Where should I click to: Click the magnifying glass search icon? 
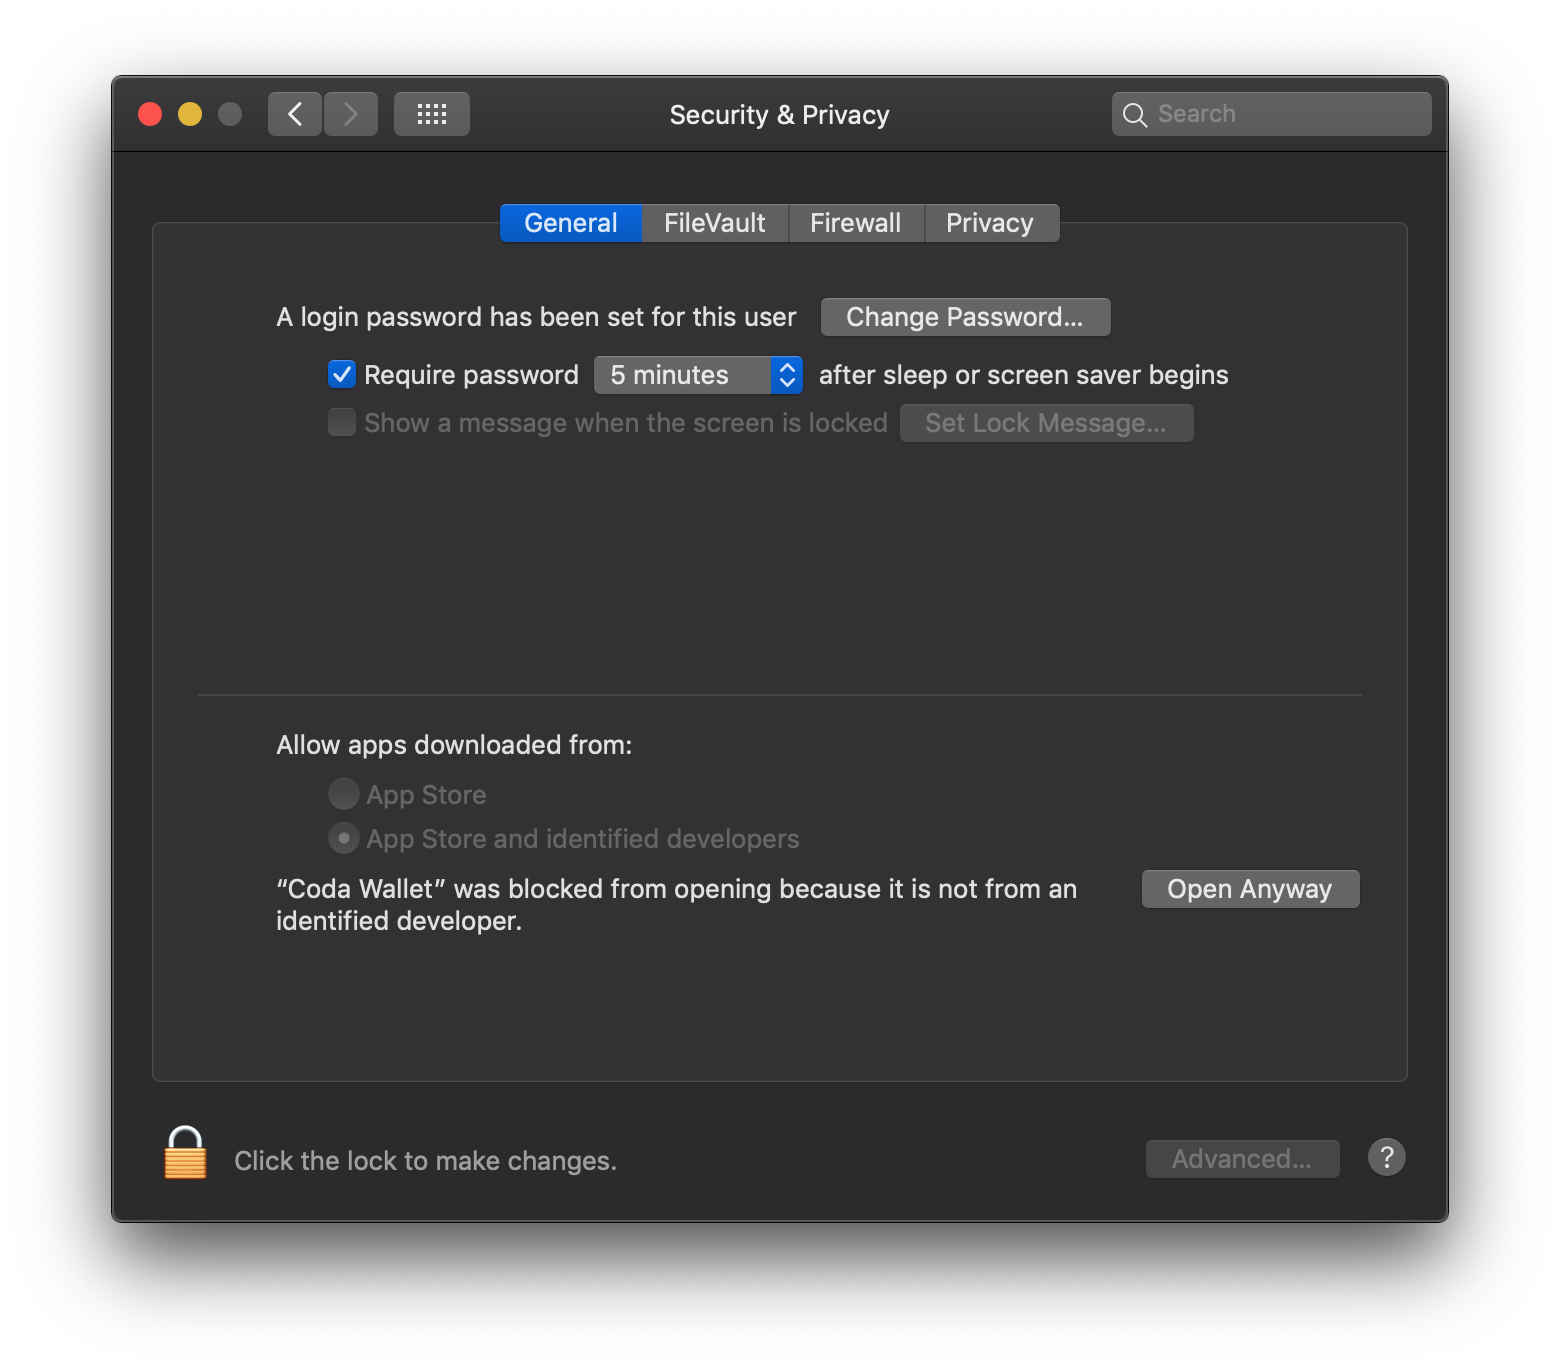click(1135, 115)
